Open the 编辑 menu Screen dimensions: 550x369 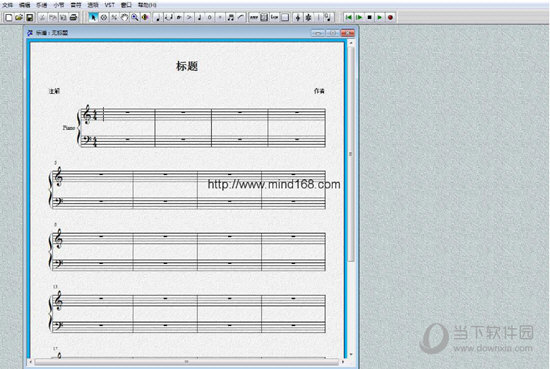[x=25, y=5]
